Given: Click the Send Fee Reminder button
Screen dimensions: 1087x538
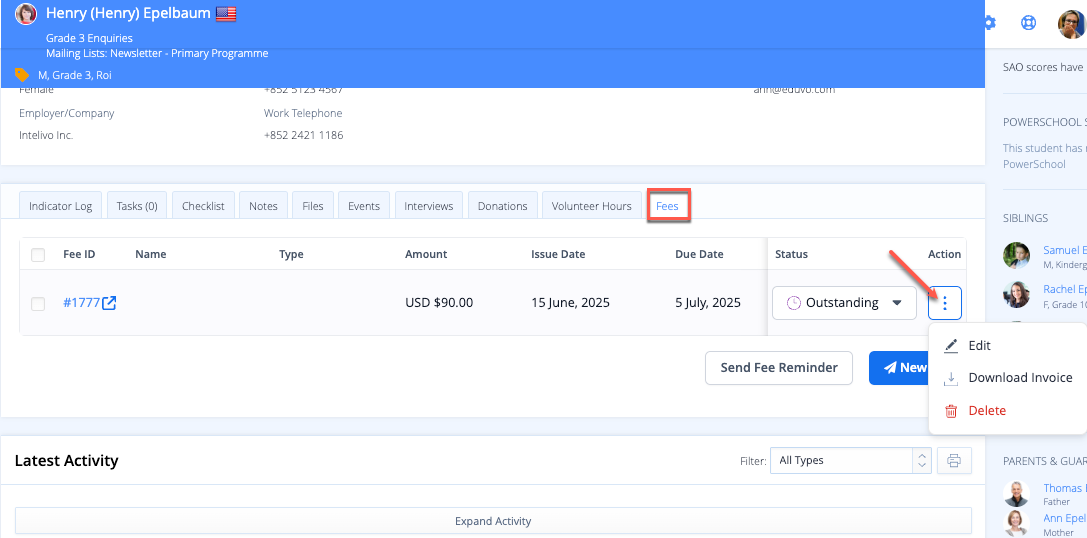Looking at the screenshot, I should [x=778, y=367].
